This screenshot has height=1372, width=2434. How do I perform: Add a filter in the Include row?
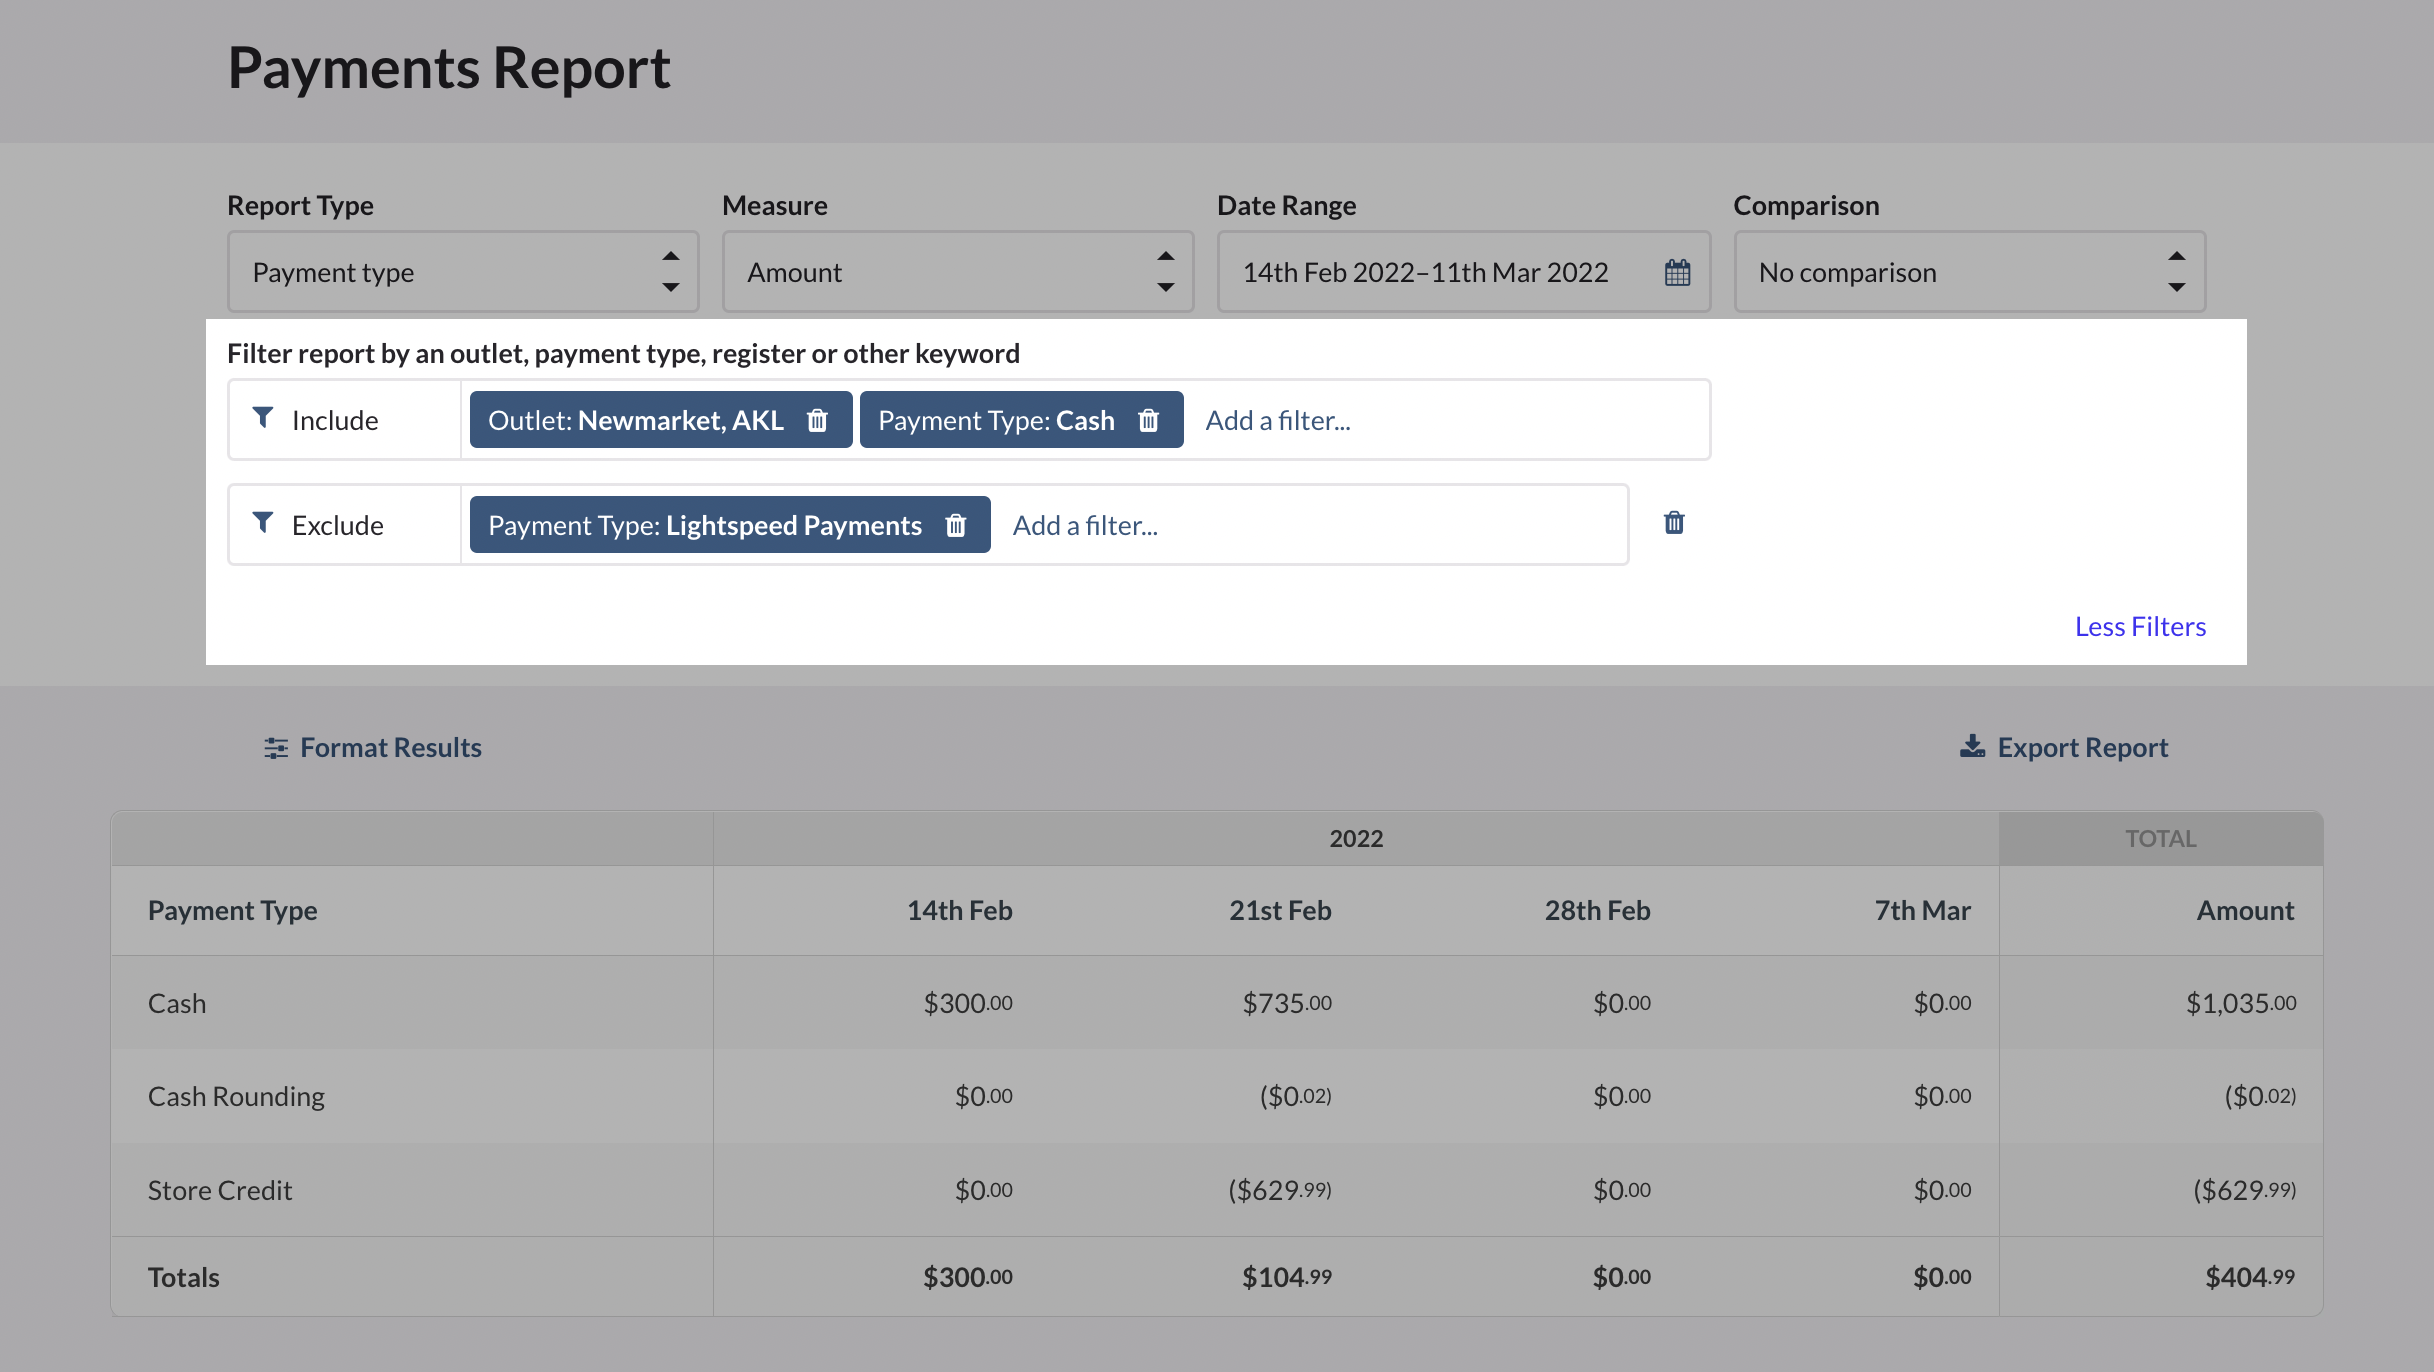point(1277,420)
